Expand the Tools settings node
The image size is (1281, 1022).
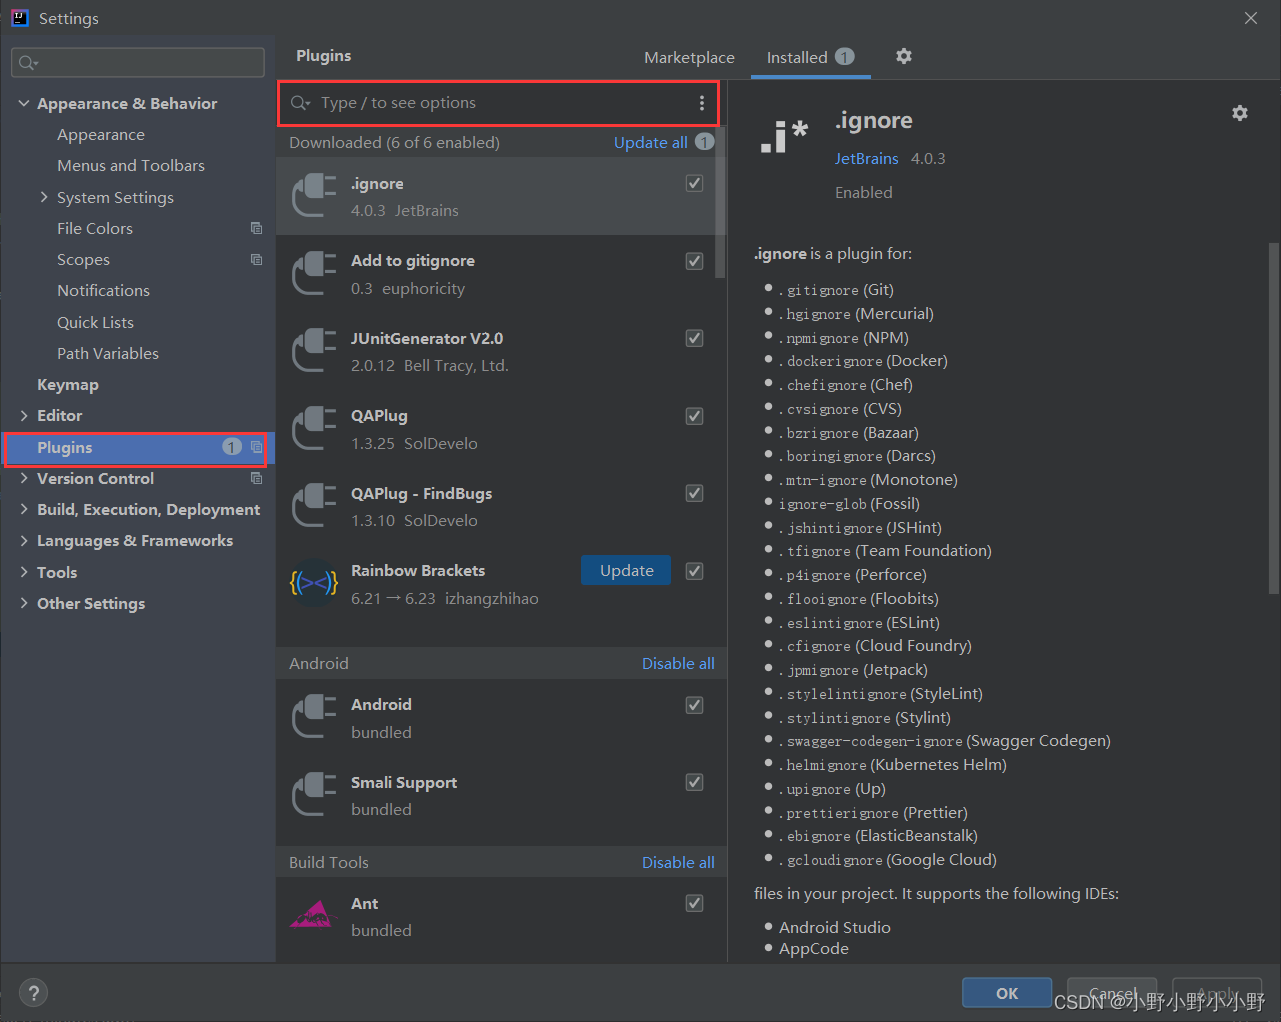coord(24,572)
